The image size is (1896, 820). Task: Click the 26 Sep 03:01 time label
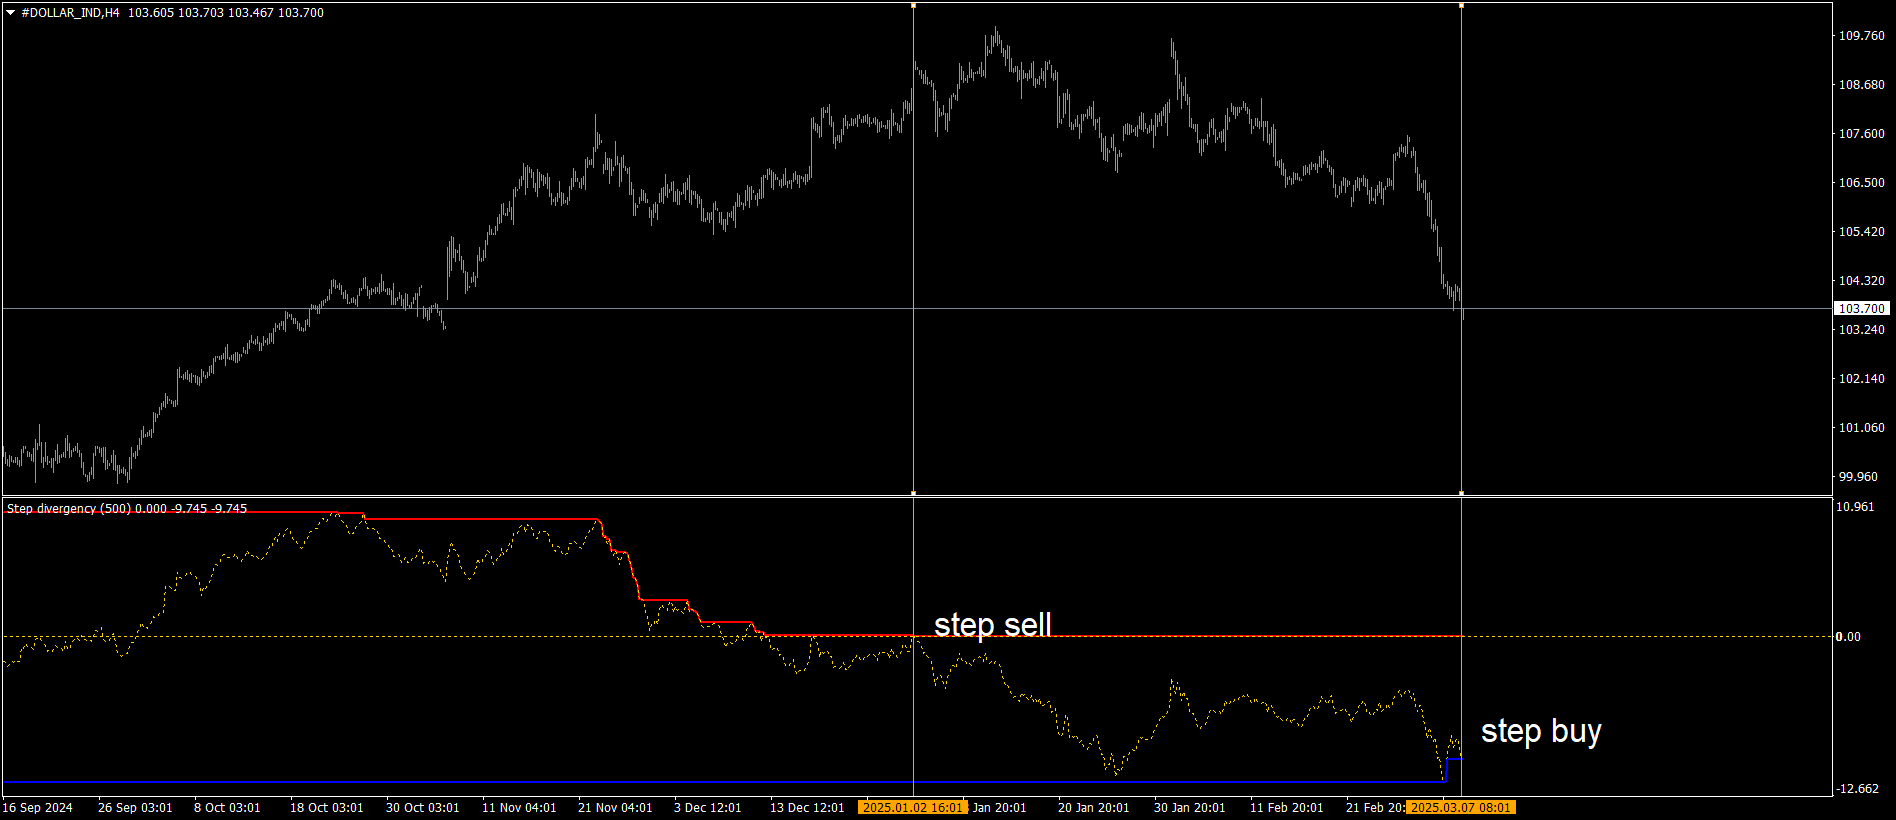[135, 808]
